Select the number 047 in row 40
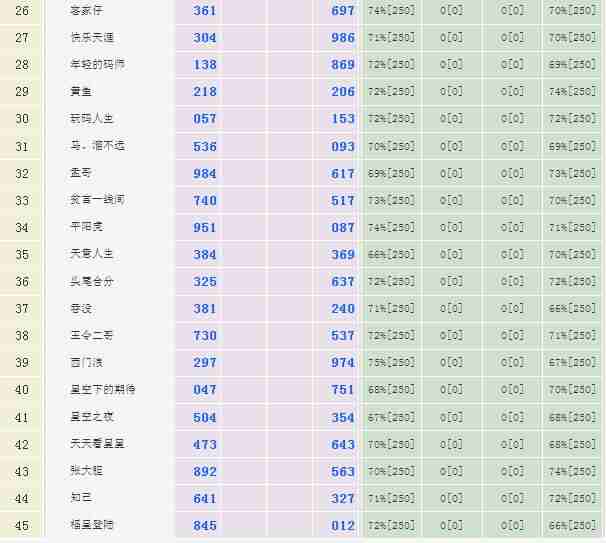Screen dimensions: 606x543 [205, 390]
